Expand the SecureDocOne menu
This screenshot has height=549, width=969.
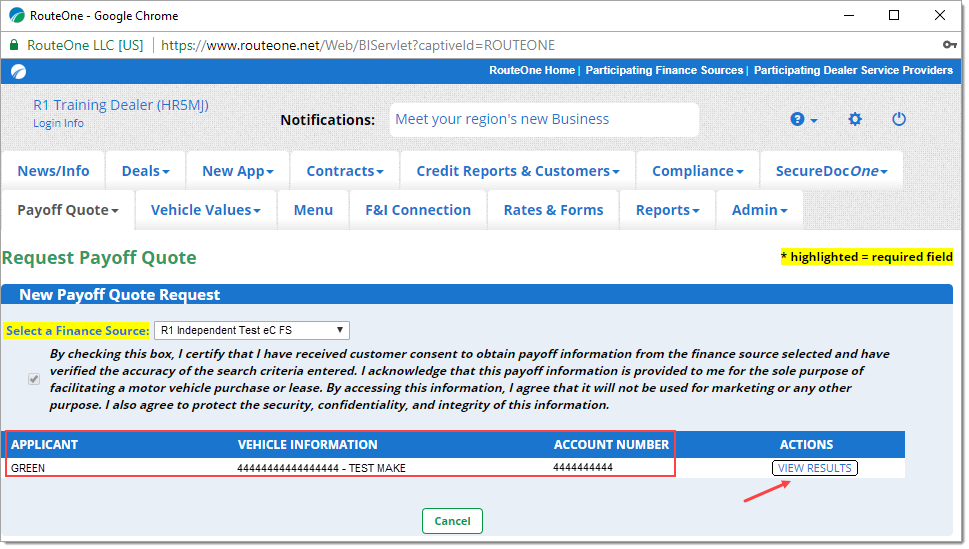tap(831, 171)
